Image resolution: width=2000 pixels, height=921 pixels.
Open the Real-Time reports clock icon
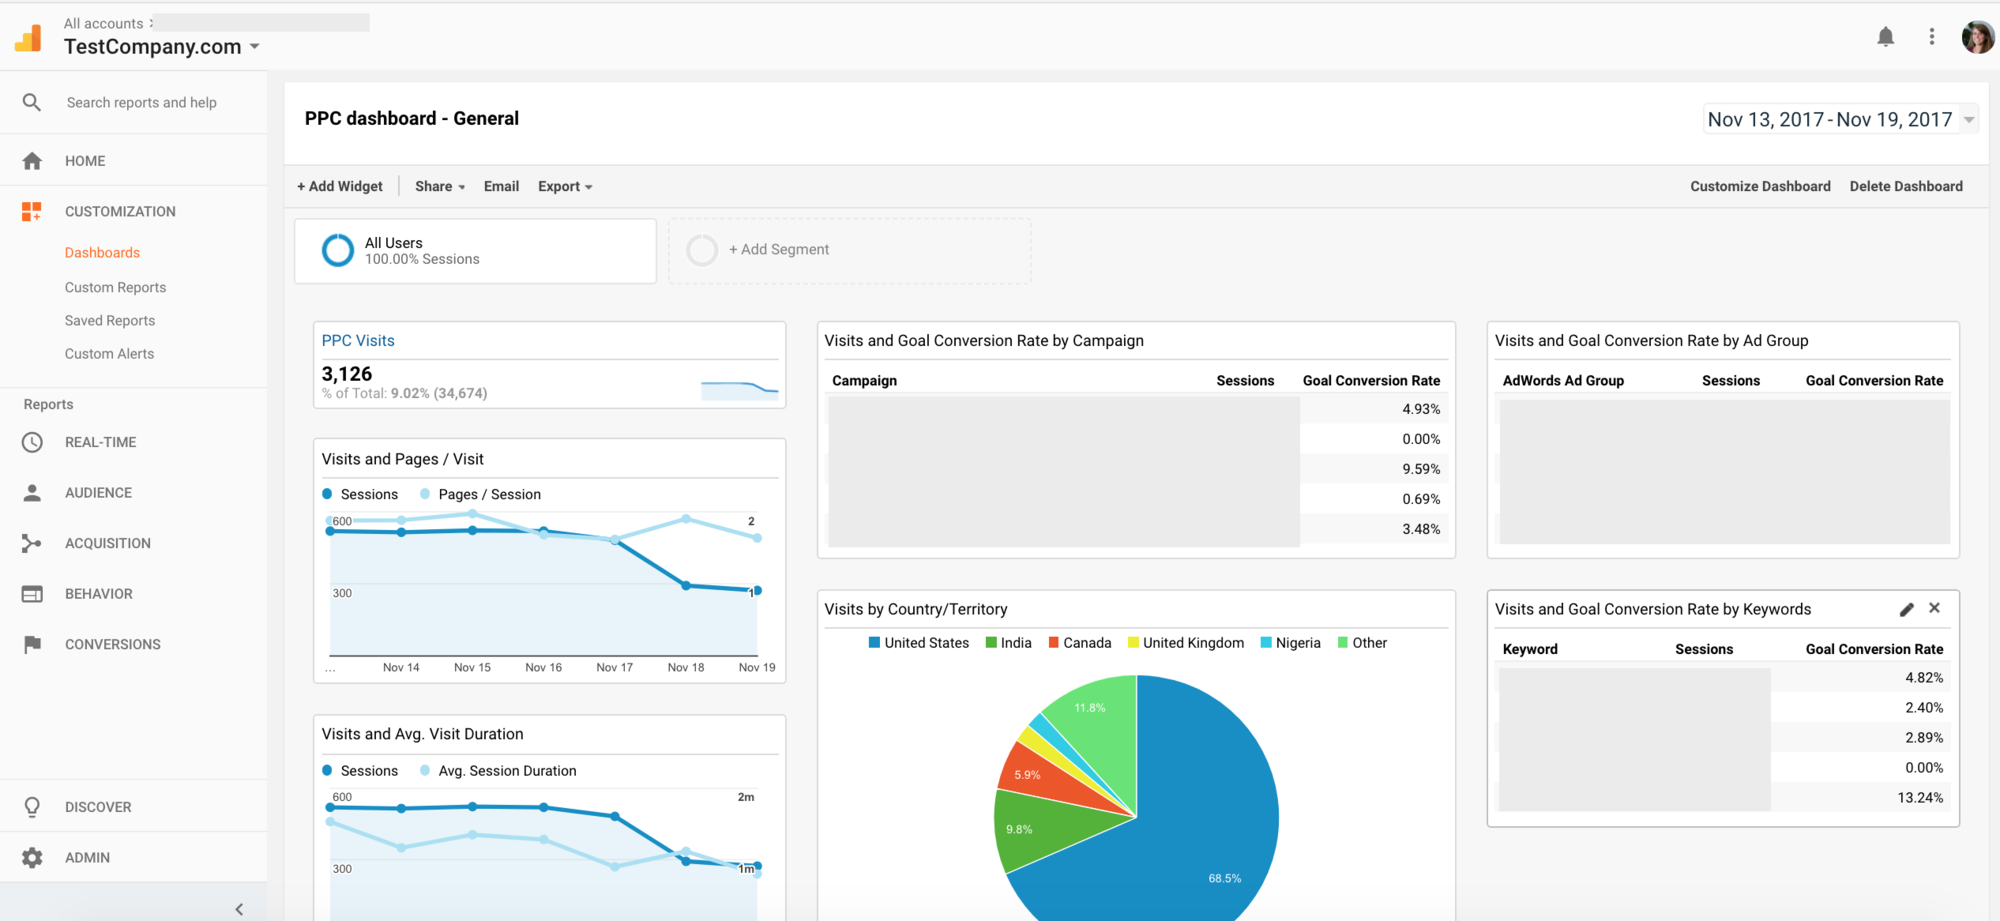click(x=31, y=441)
